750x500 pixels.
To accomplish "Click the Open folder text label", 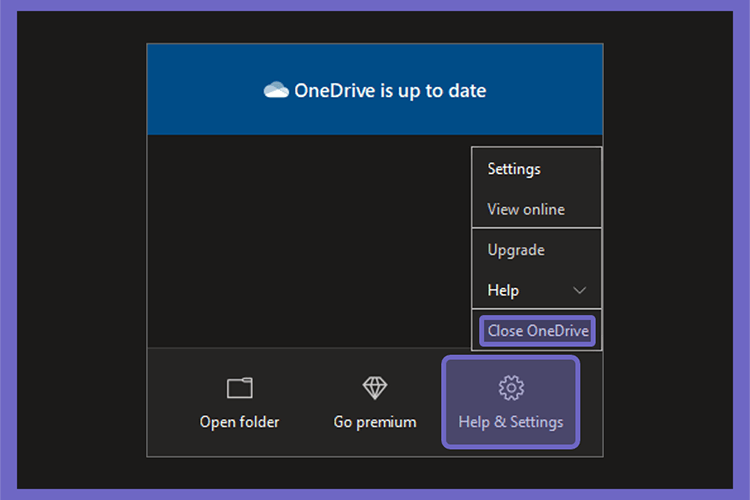I will pos(240,422).
